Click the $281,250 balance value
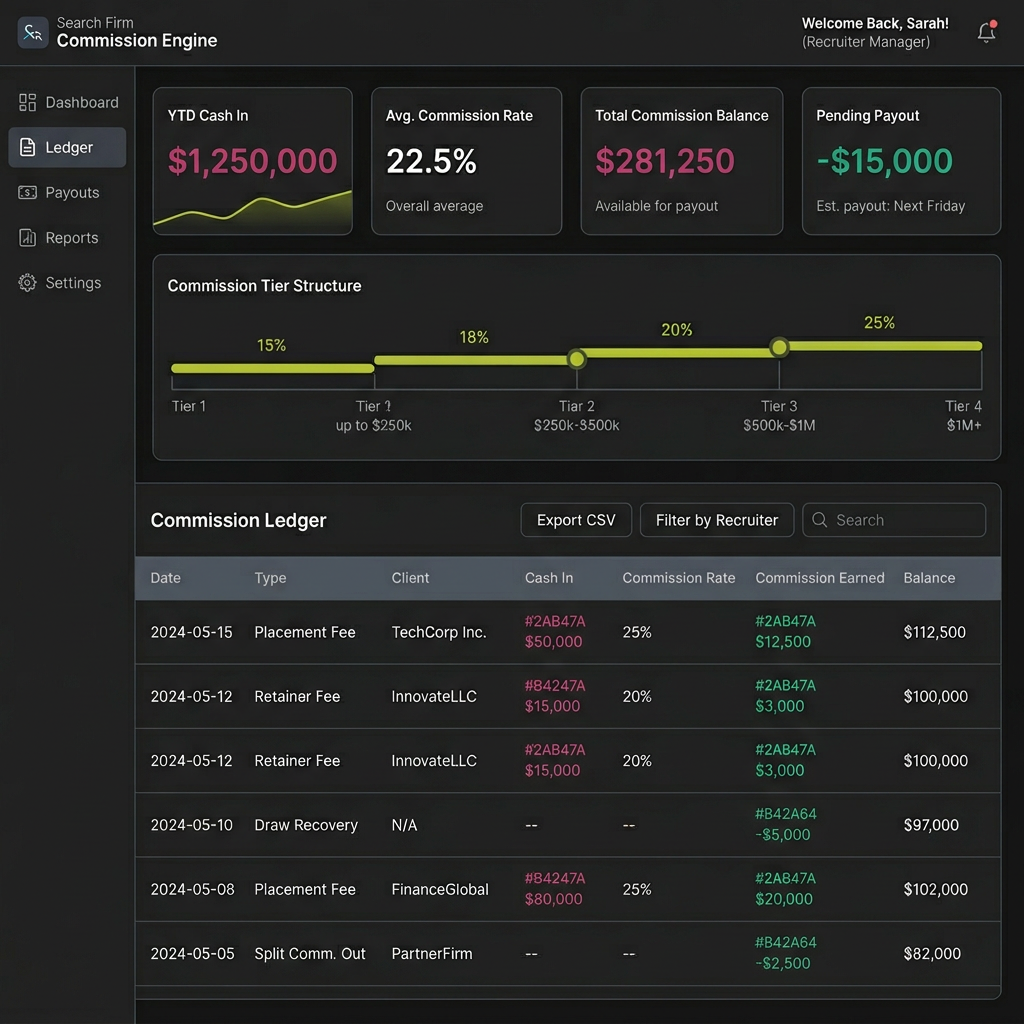Screen dimensions: 1024x1024 (x=665, y=161)
